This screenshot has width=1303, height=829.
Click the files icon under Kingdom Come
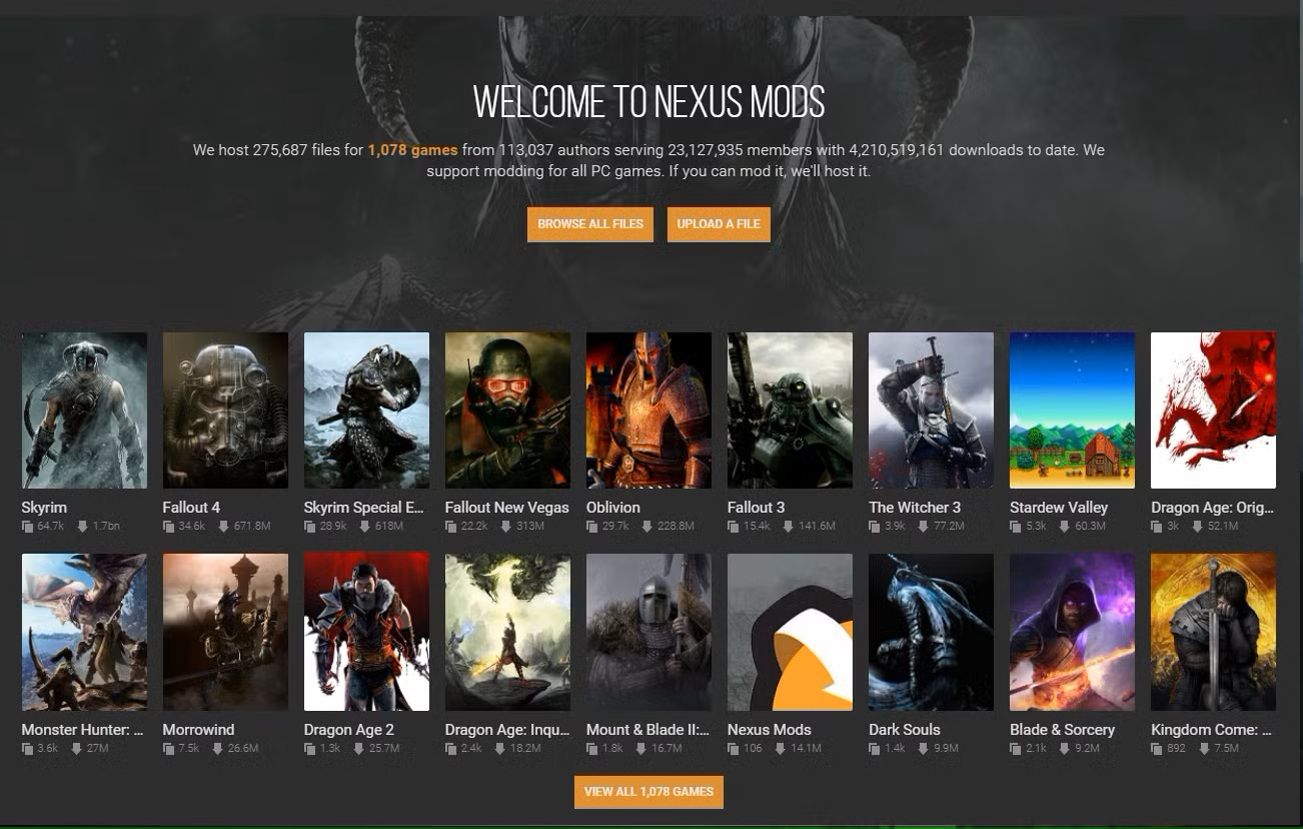[x=1157, y=748]
